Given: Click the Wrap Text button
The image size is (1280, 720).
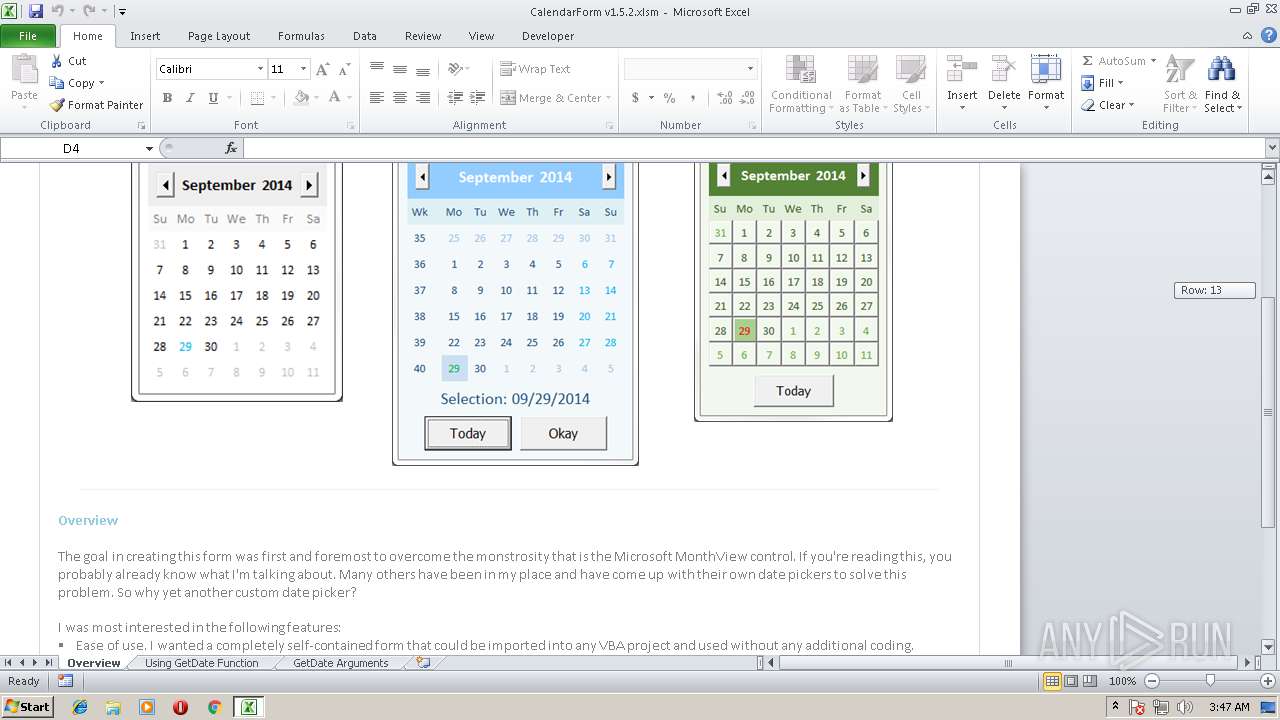Looking at the screenshot, I should 535,69.
